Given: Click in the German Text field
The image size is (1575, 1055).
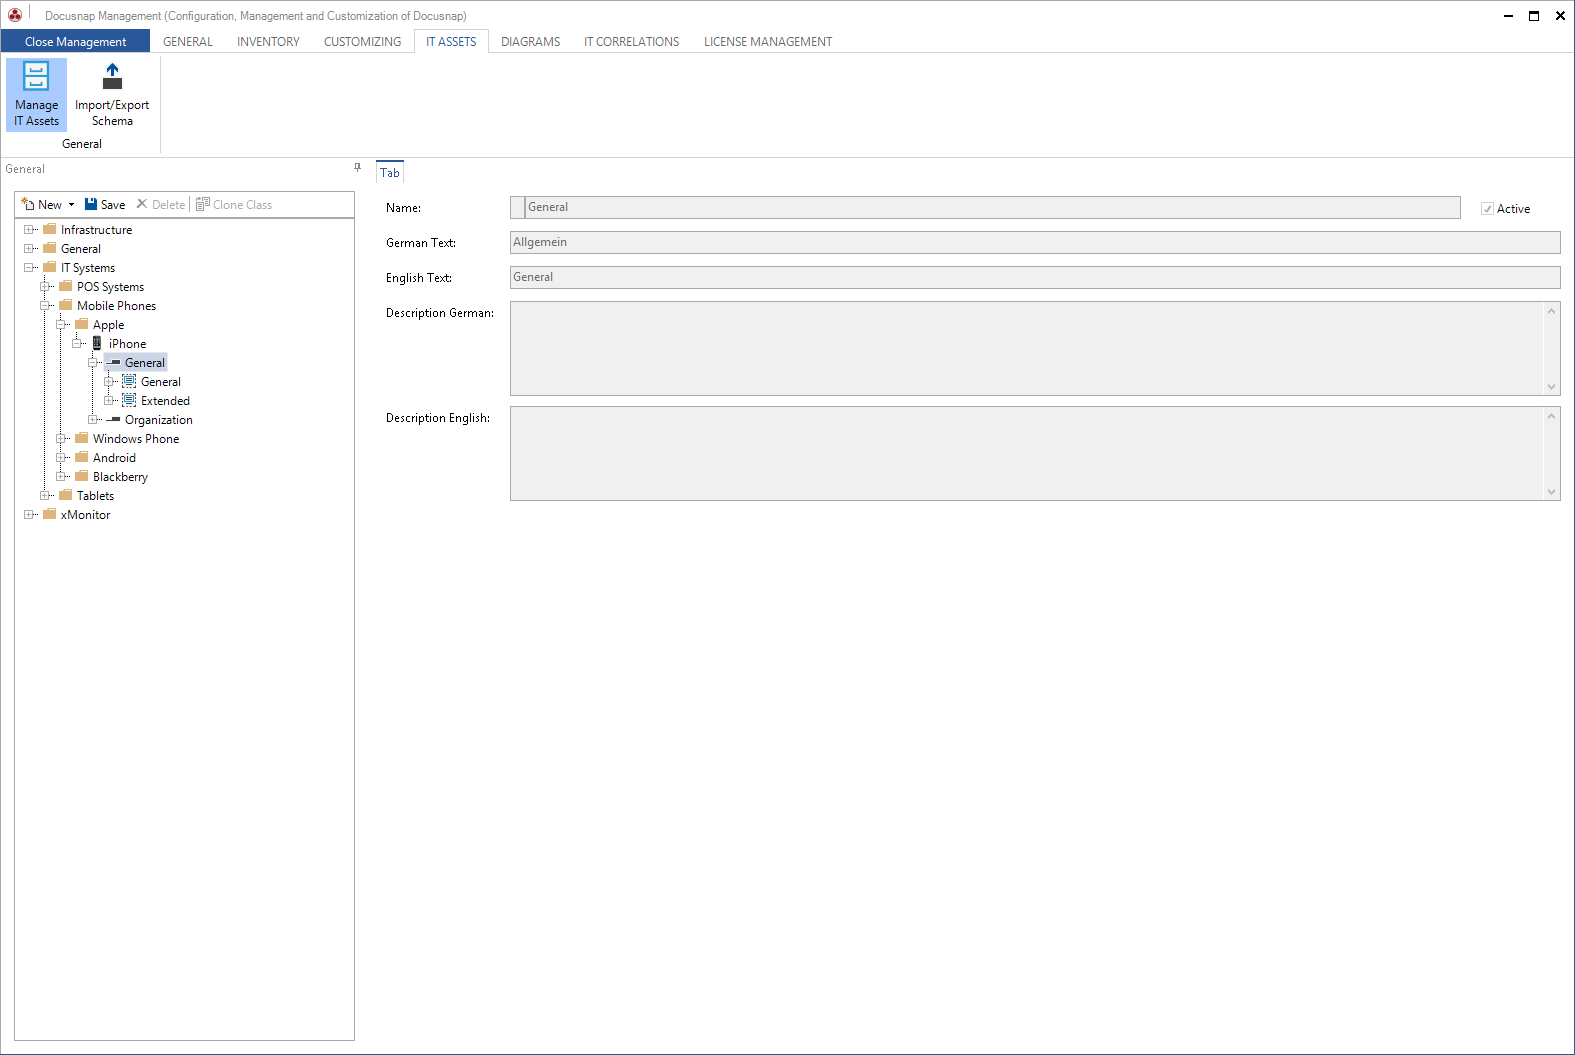Looking at the screenshot, I should pos(1035,242).
